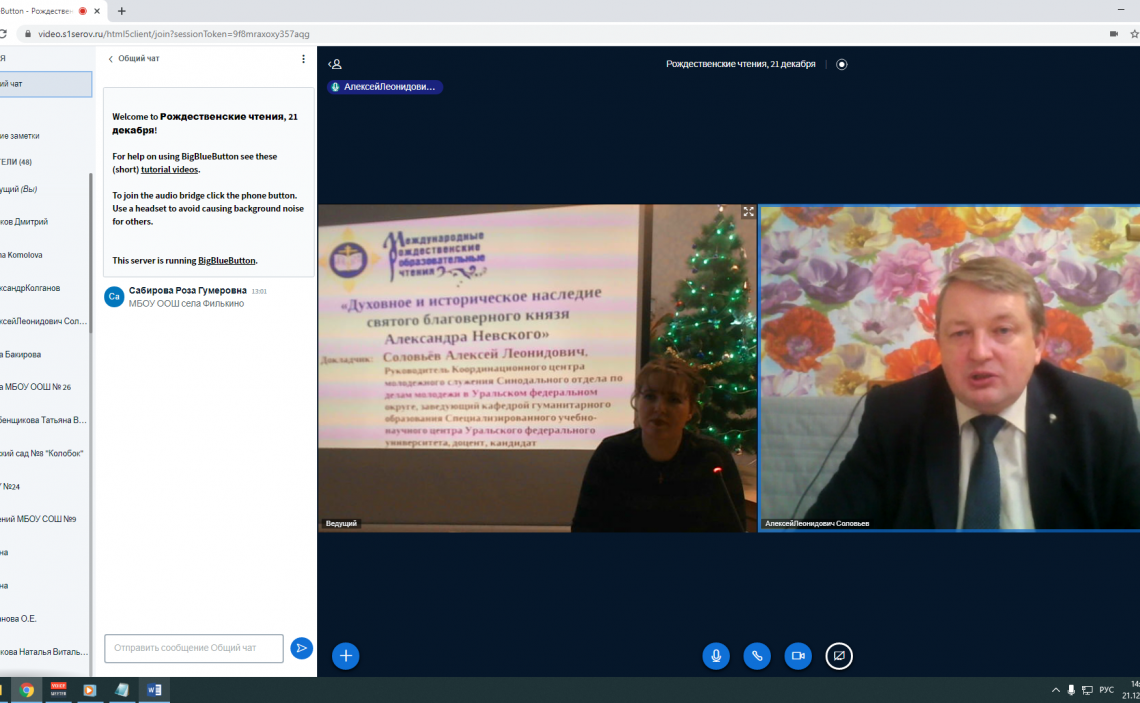Close the BigBlueButton browser tab
Viewport: 1140px width, 703px height.
pos(99,11)
